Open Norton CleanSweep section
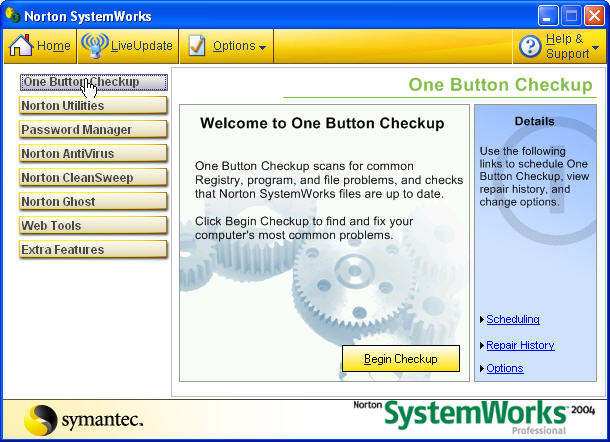The height and width of the screenshot is (442, 610). [93, 178]
